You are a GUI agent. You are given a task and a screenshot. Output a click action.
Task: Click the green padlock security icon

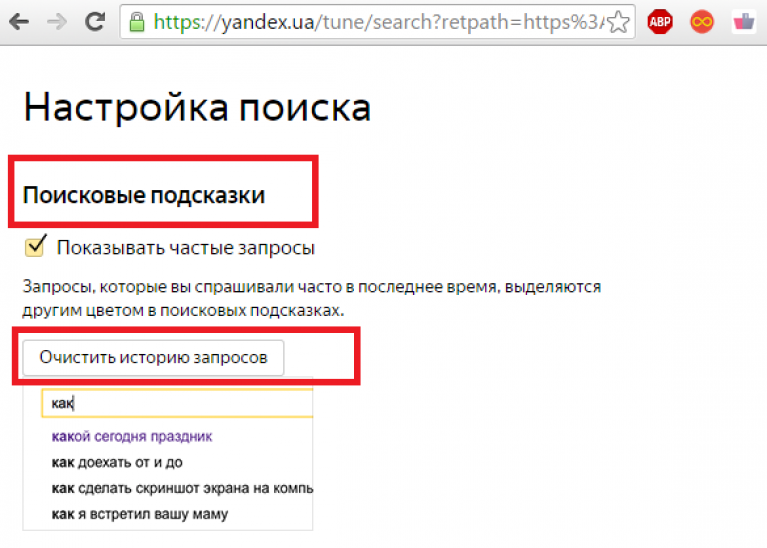(x=137, y=22)
